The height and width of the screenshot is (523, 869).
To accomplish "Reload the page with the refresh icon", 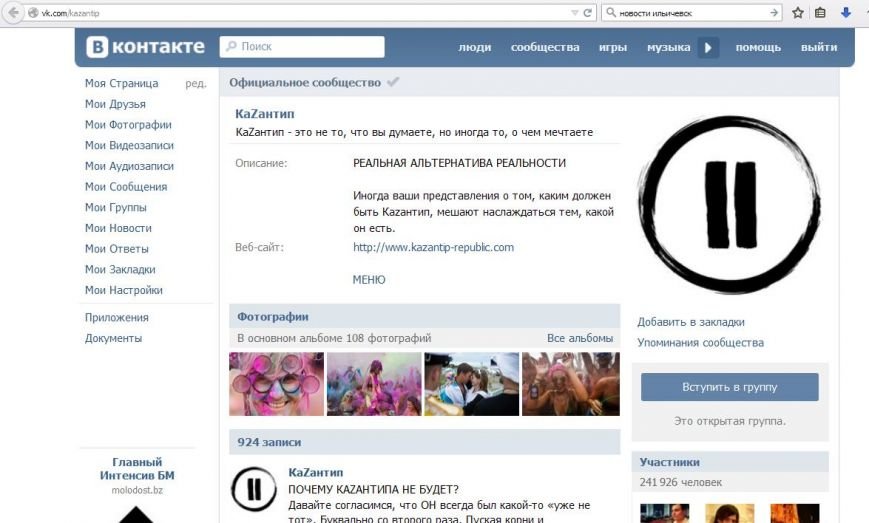I will coord(587,13).
